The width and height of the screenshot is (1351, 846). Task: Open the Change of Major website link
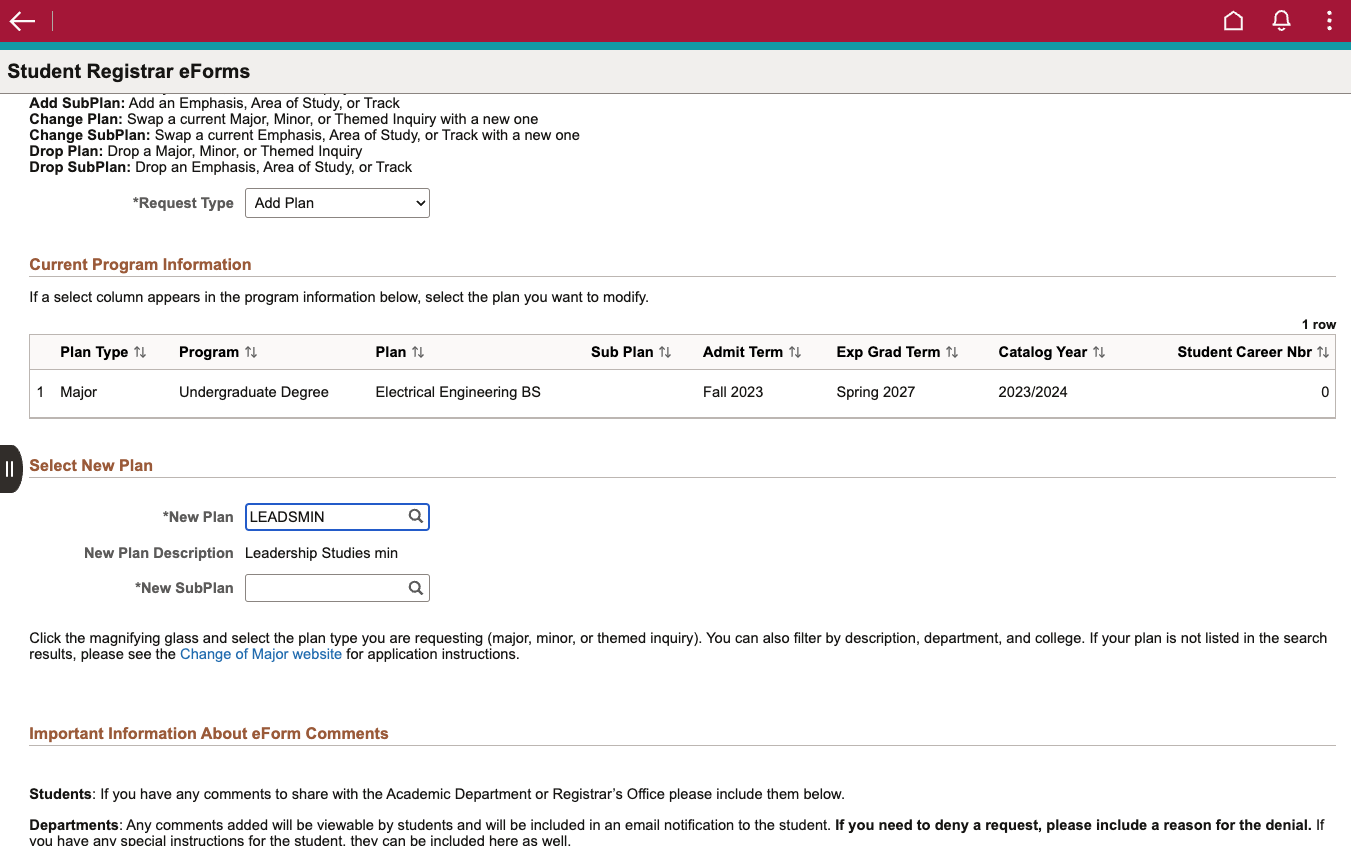tap(261, 654)
